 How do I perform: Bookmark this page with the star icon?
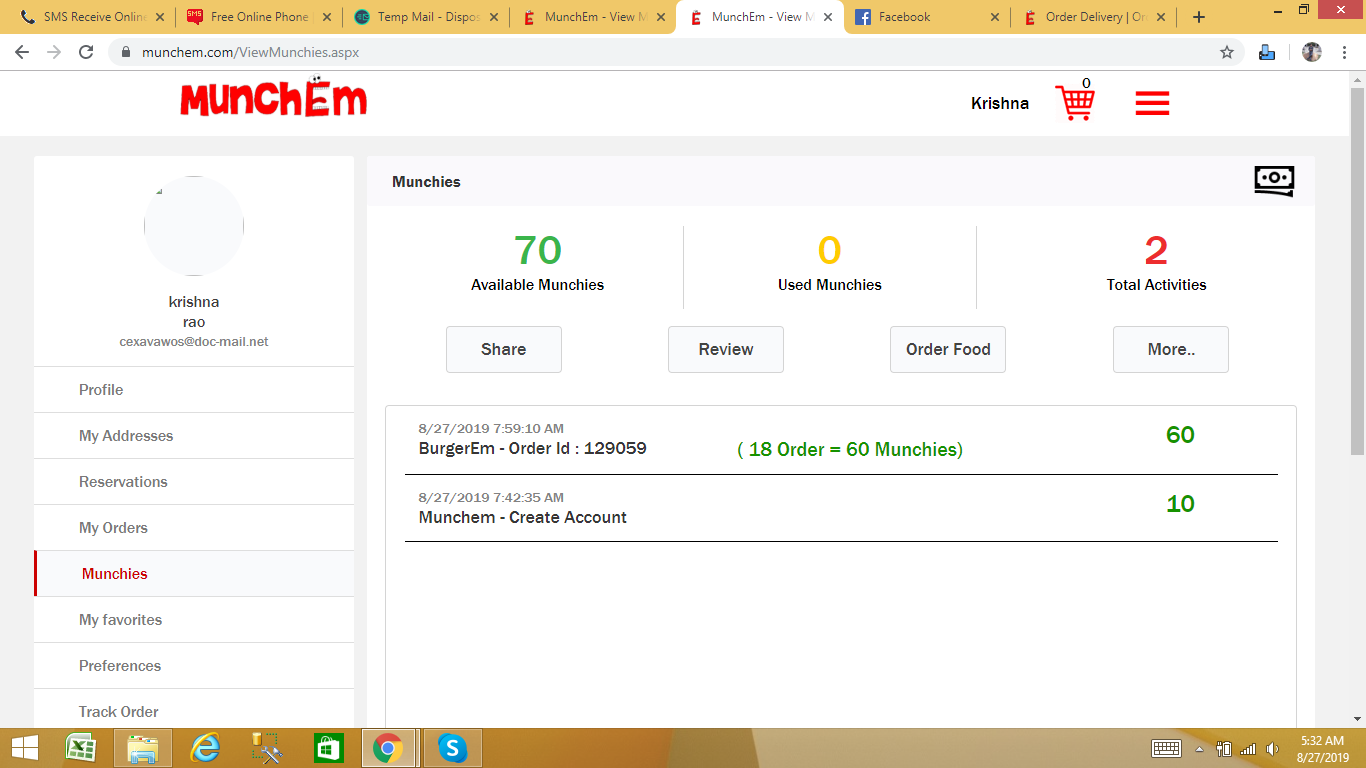(x=1227, y=52)
